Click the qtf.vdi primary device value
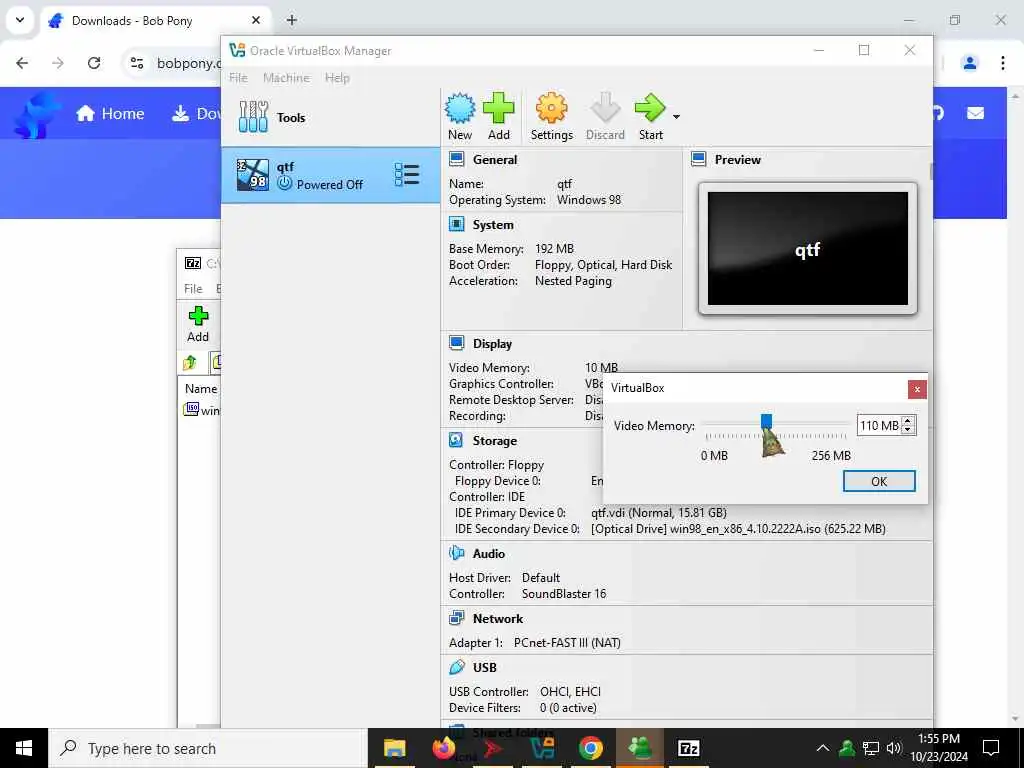Image resolution: width=1024 pixels, height=768 pixels. point(658,513)
